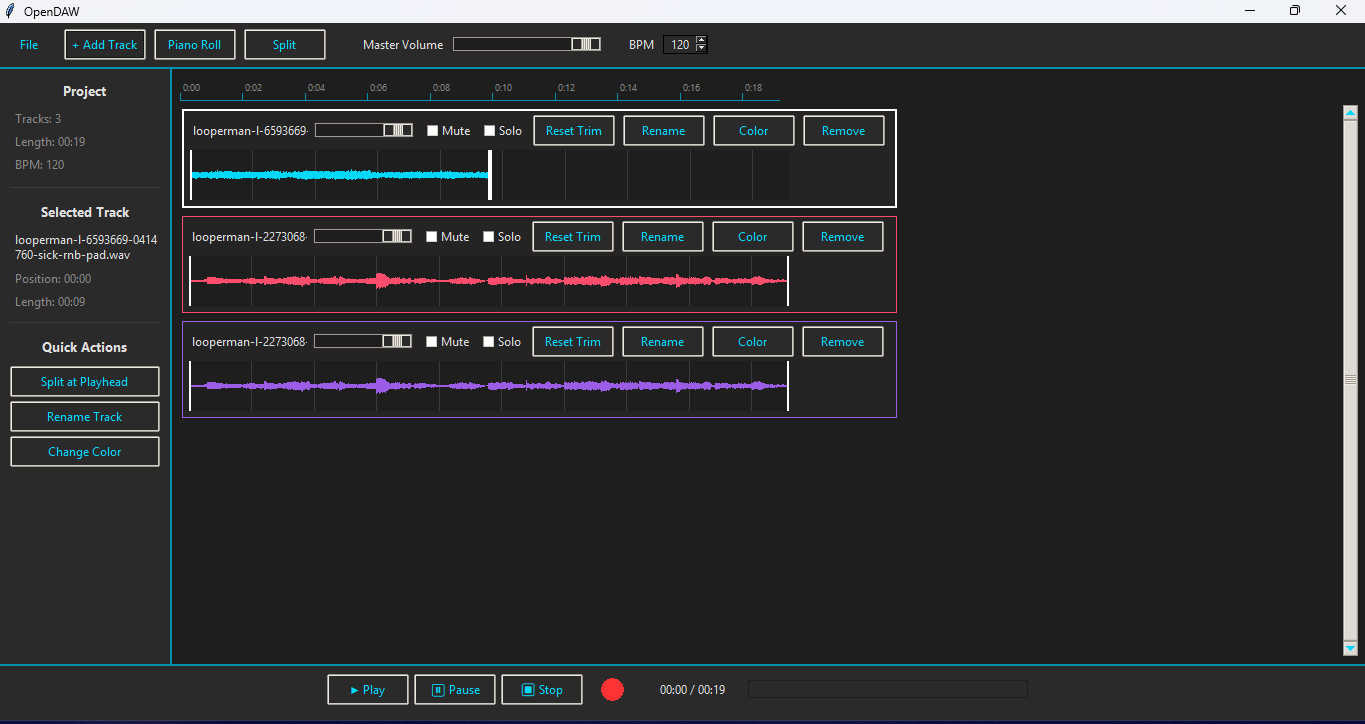Click the 'Length: 00:09' selected track text
This screenshot has height=724, width=1365.
tap(50, 302)
